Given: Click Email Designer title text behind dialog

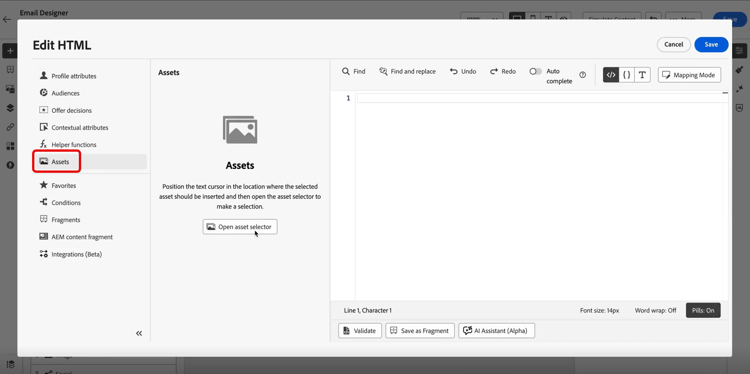Looking at the screenshot, I should tap(44, 13).
